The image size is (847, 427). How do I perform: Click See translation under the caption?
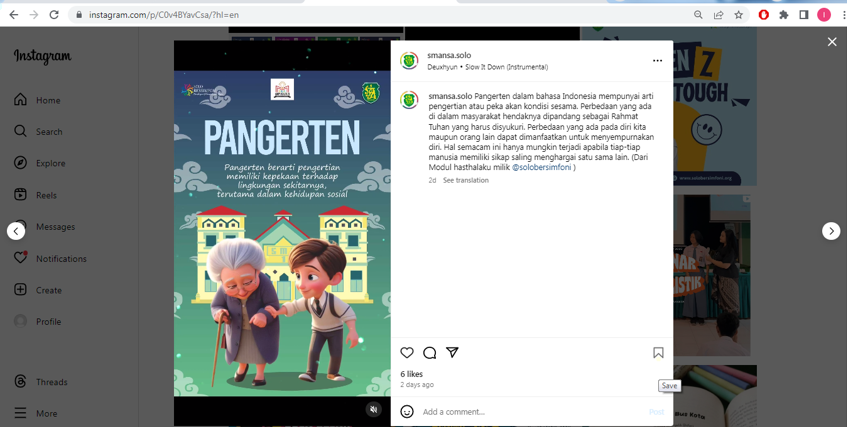tap(466, 181)
